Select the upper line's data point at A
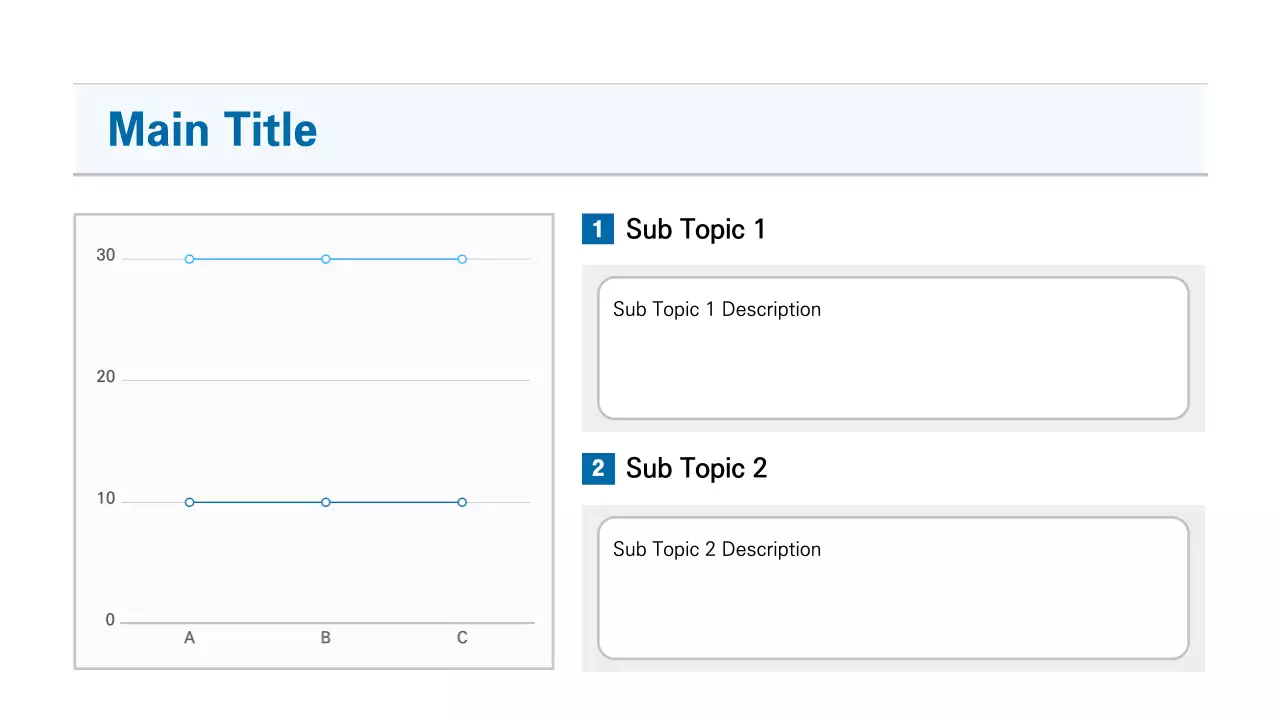This screenshot has height=720, width=1280. click(190, 259)
